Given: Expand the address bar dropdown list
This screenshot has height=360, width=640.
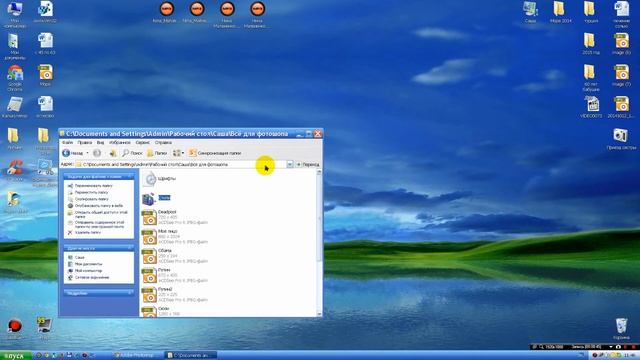Looking at the screenshot, I should 289,164.
